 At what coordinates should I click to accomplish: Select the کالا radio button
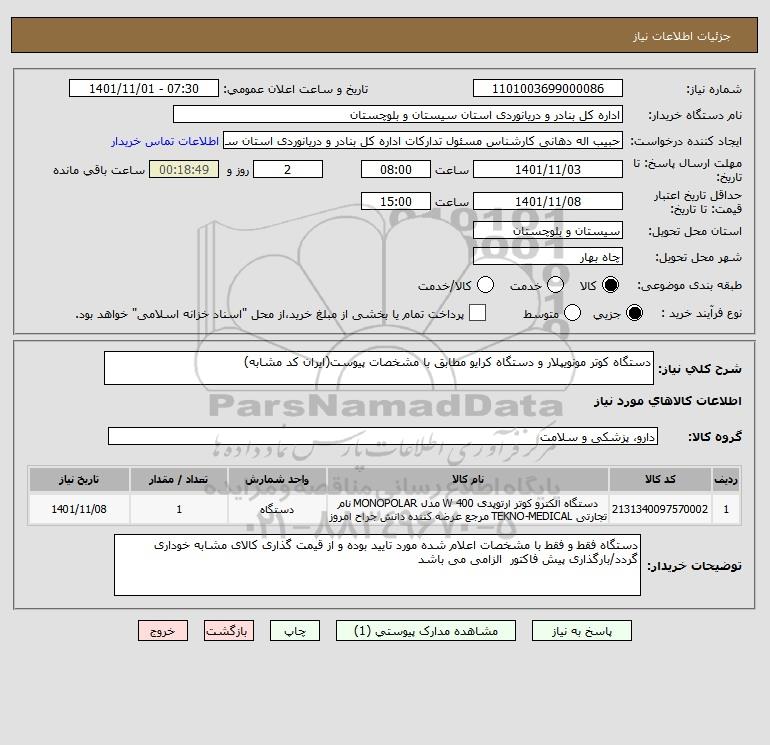[610, 285]
